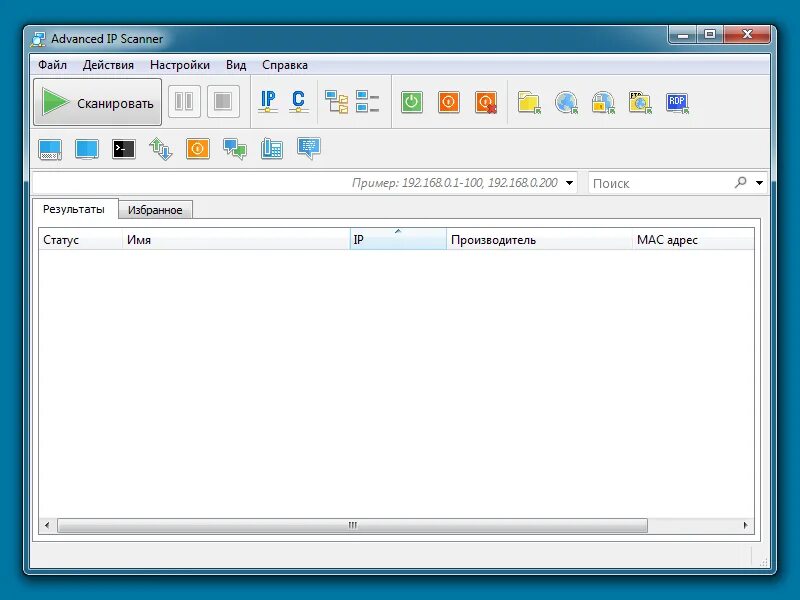Click the voice chat phone icon
Image resolution: width=800 pixels, height=600 pixels.
click(x=271, y=149)
